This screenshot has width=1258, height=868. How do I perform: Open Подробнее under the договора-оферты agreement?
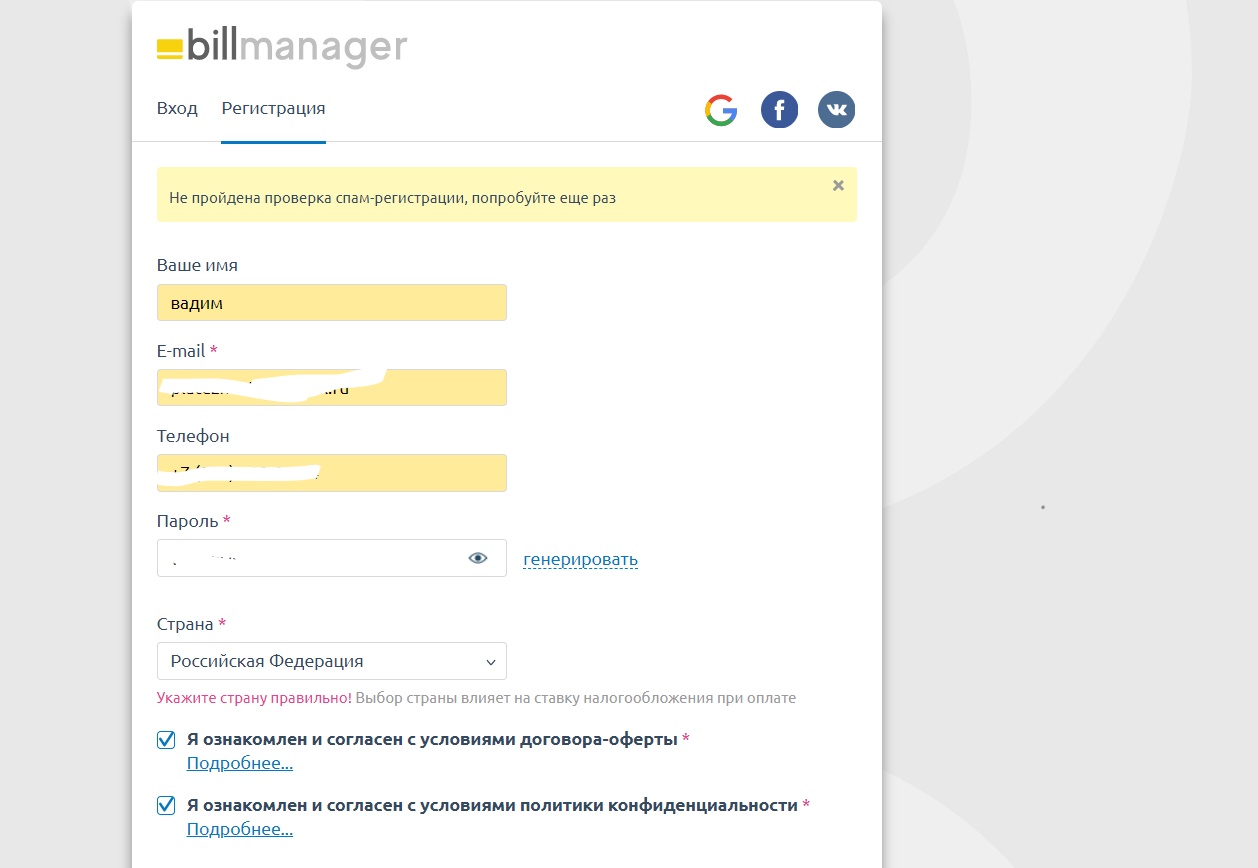(x=239, y=764)
